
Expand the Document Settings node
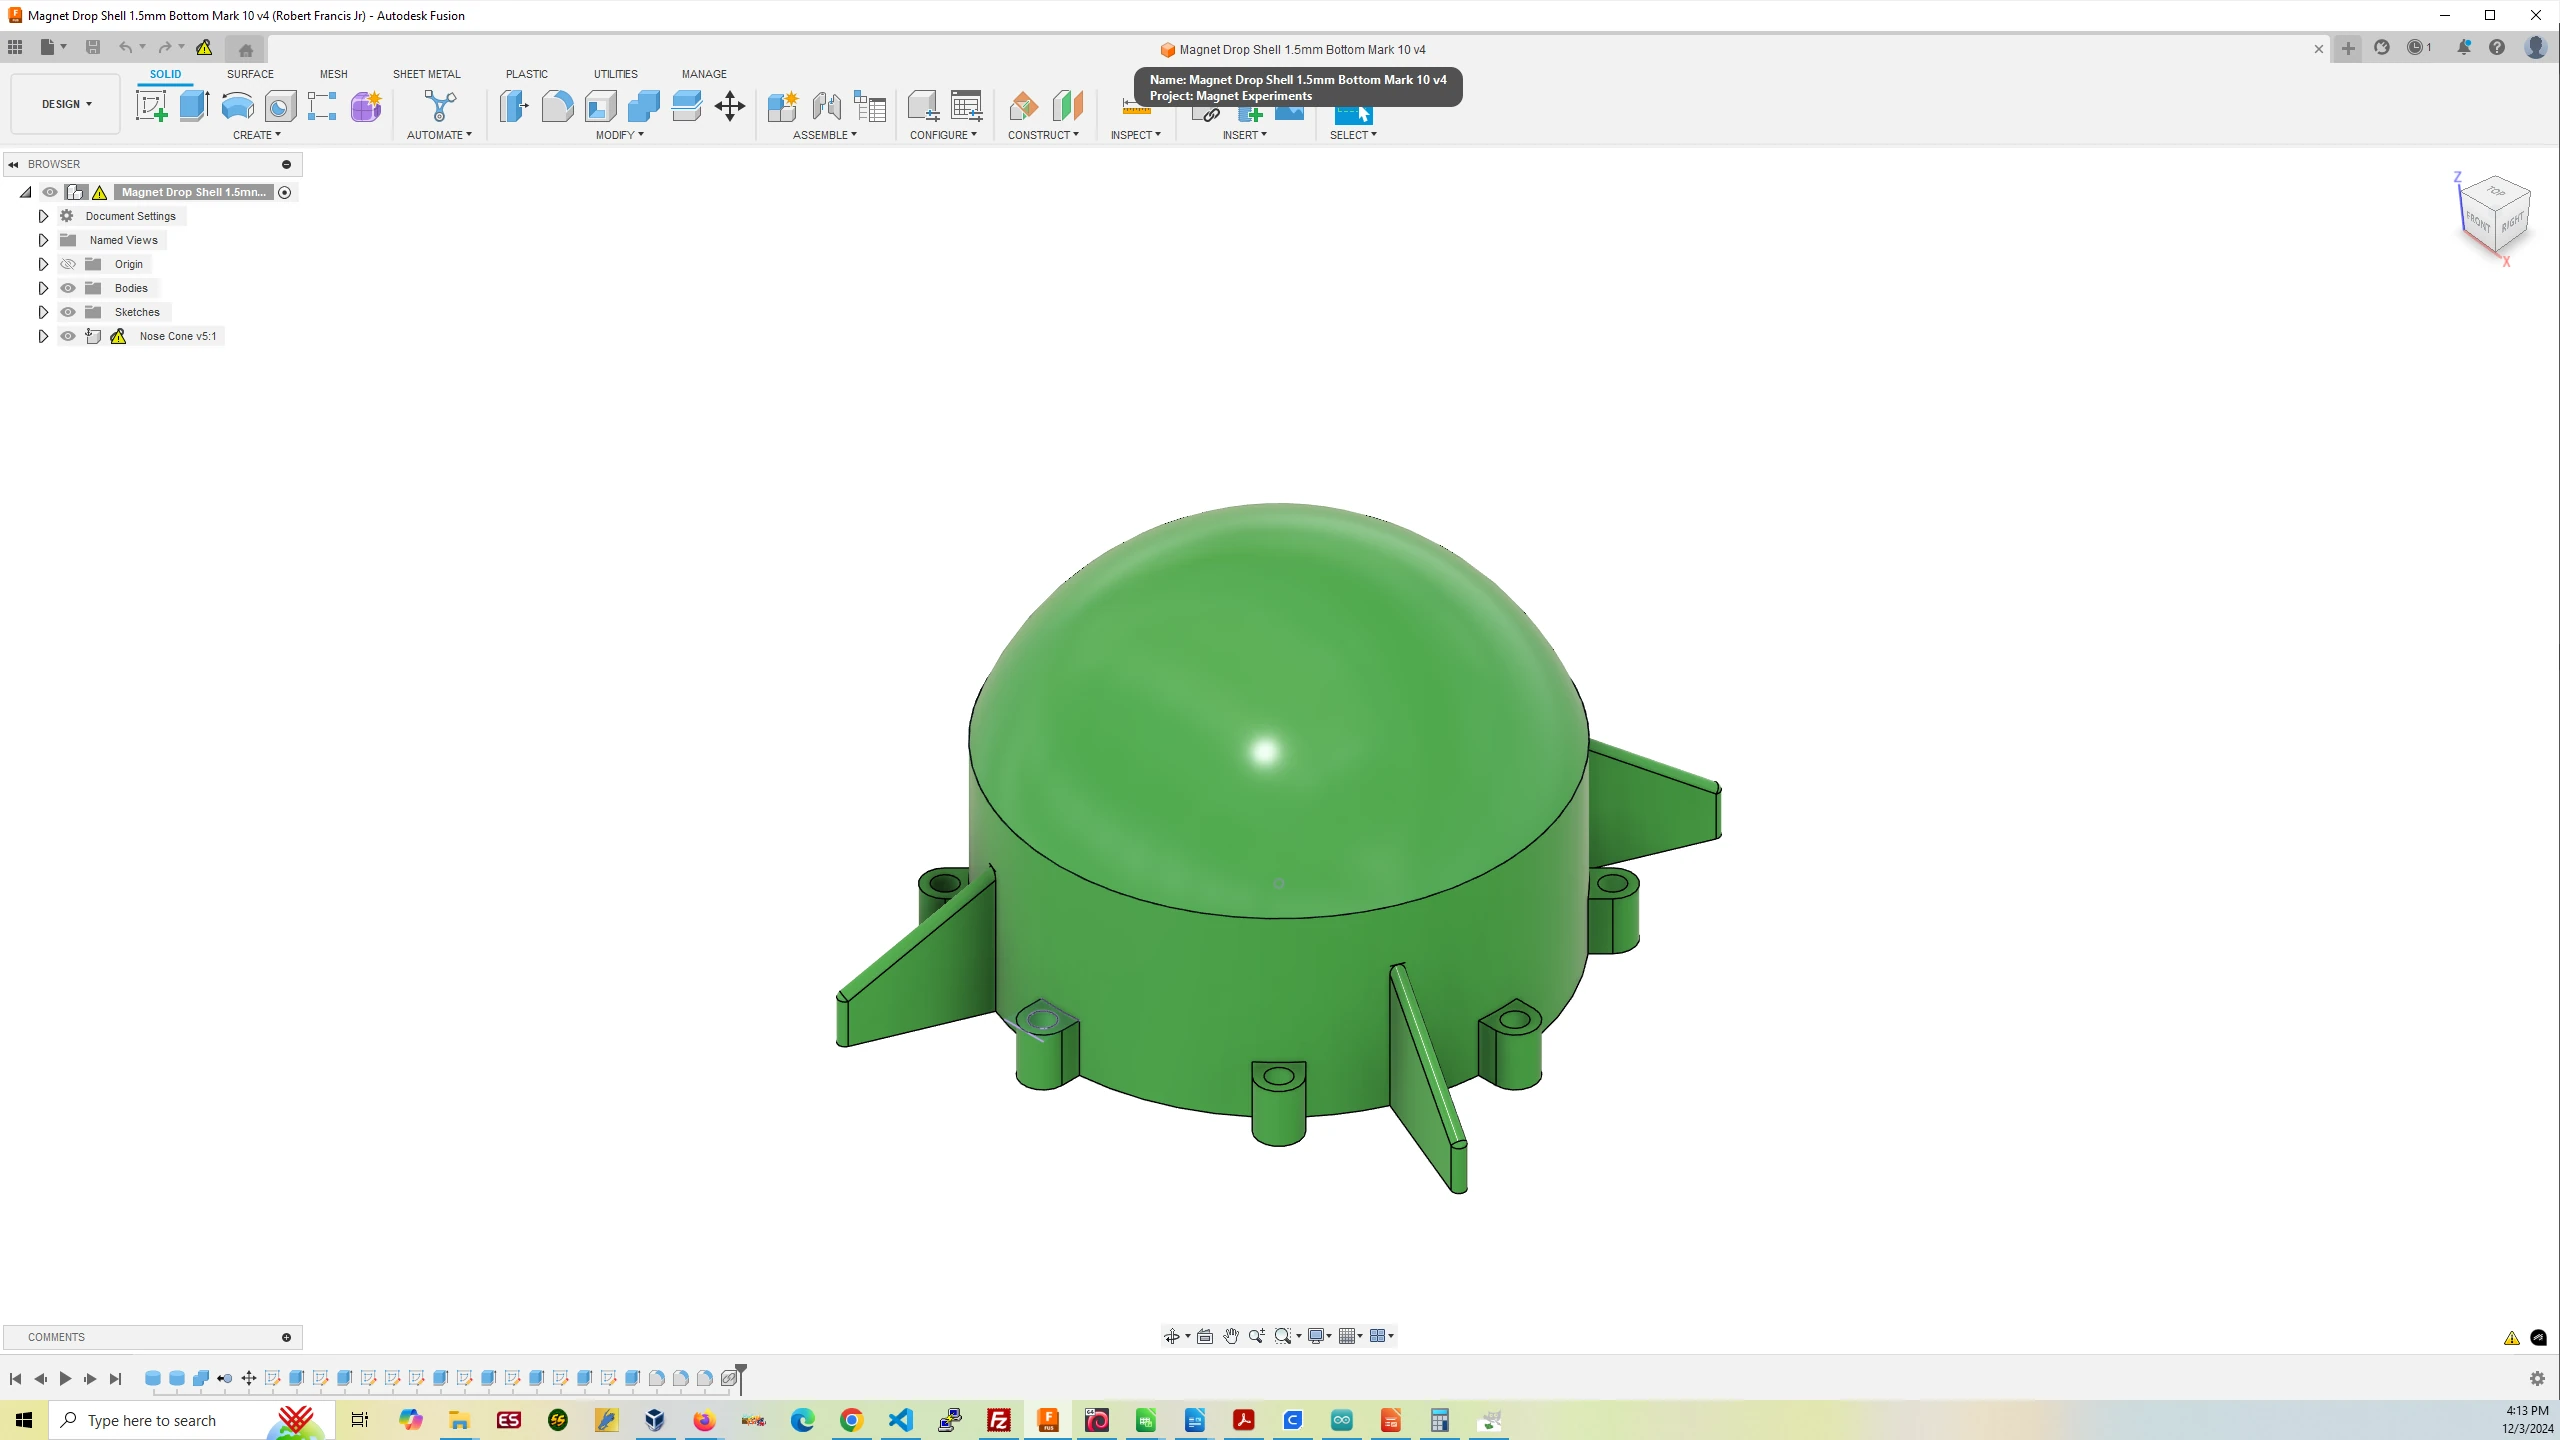43,216
